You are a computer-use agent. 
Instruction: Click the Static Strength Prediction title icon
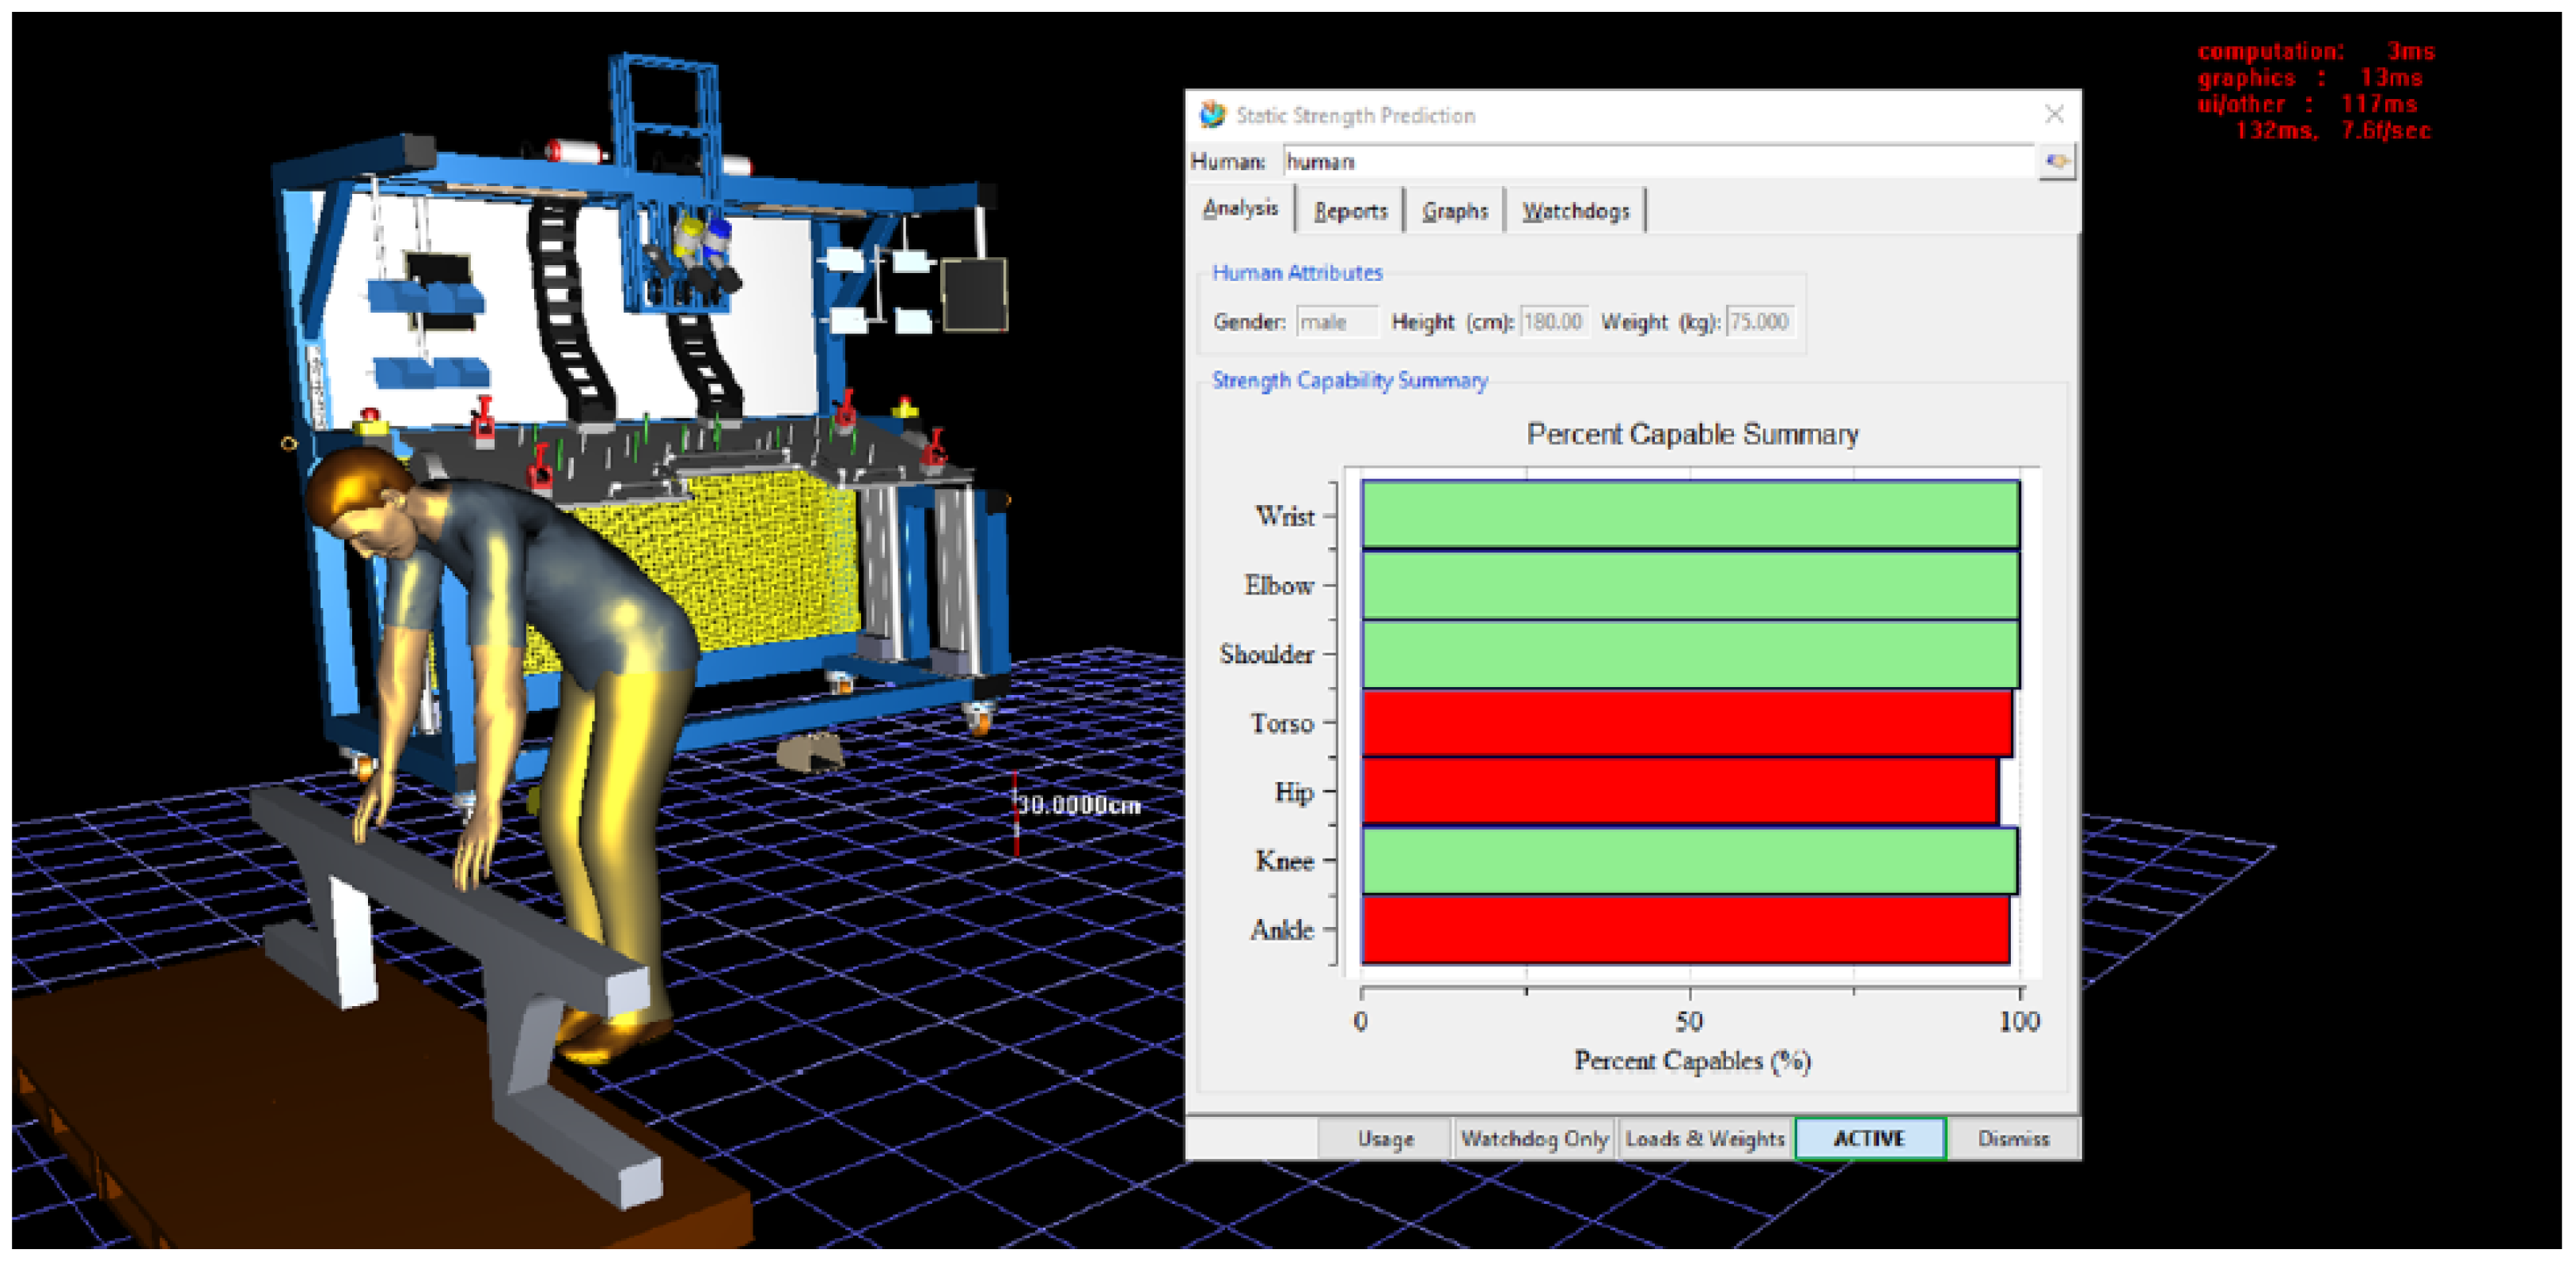pyautogui.click(x=1212, y=114)
